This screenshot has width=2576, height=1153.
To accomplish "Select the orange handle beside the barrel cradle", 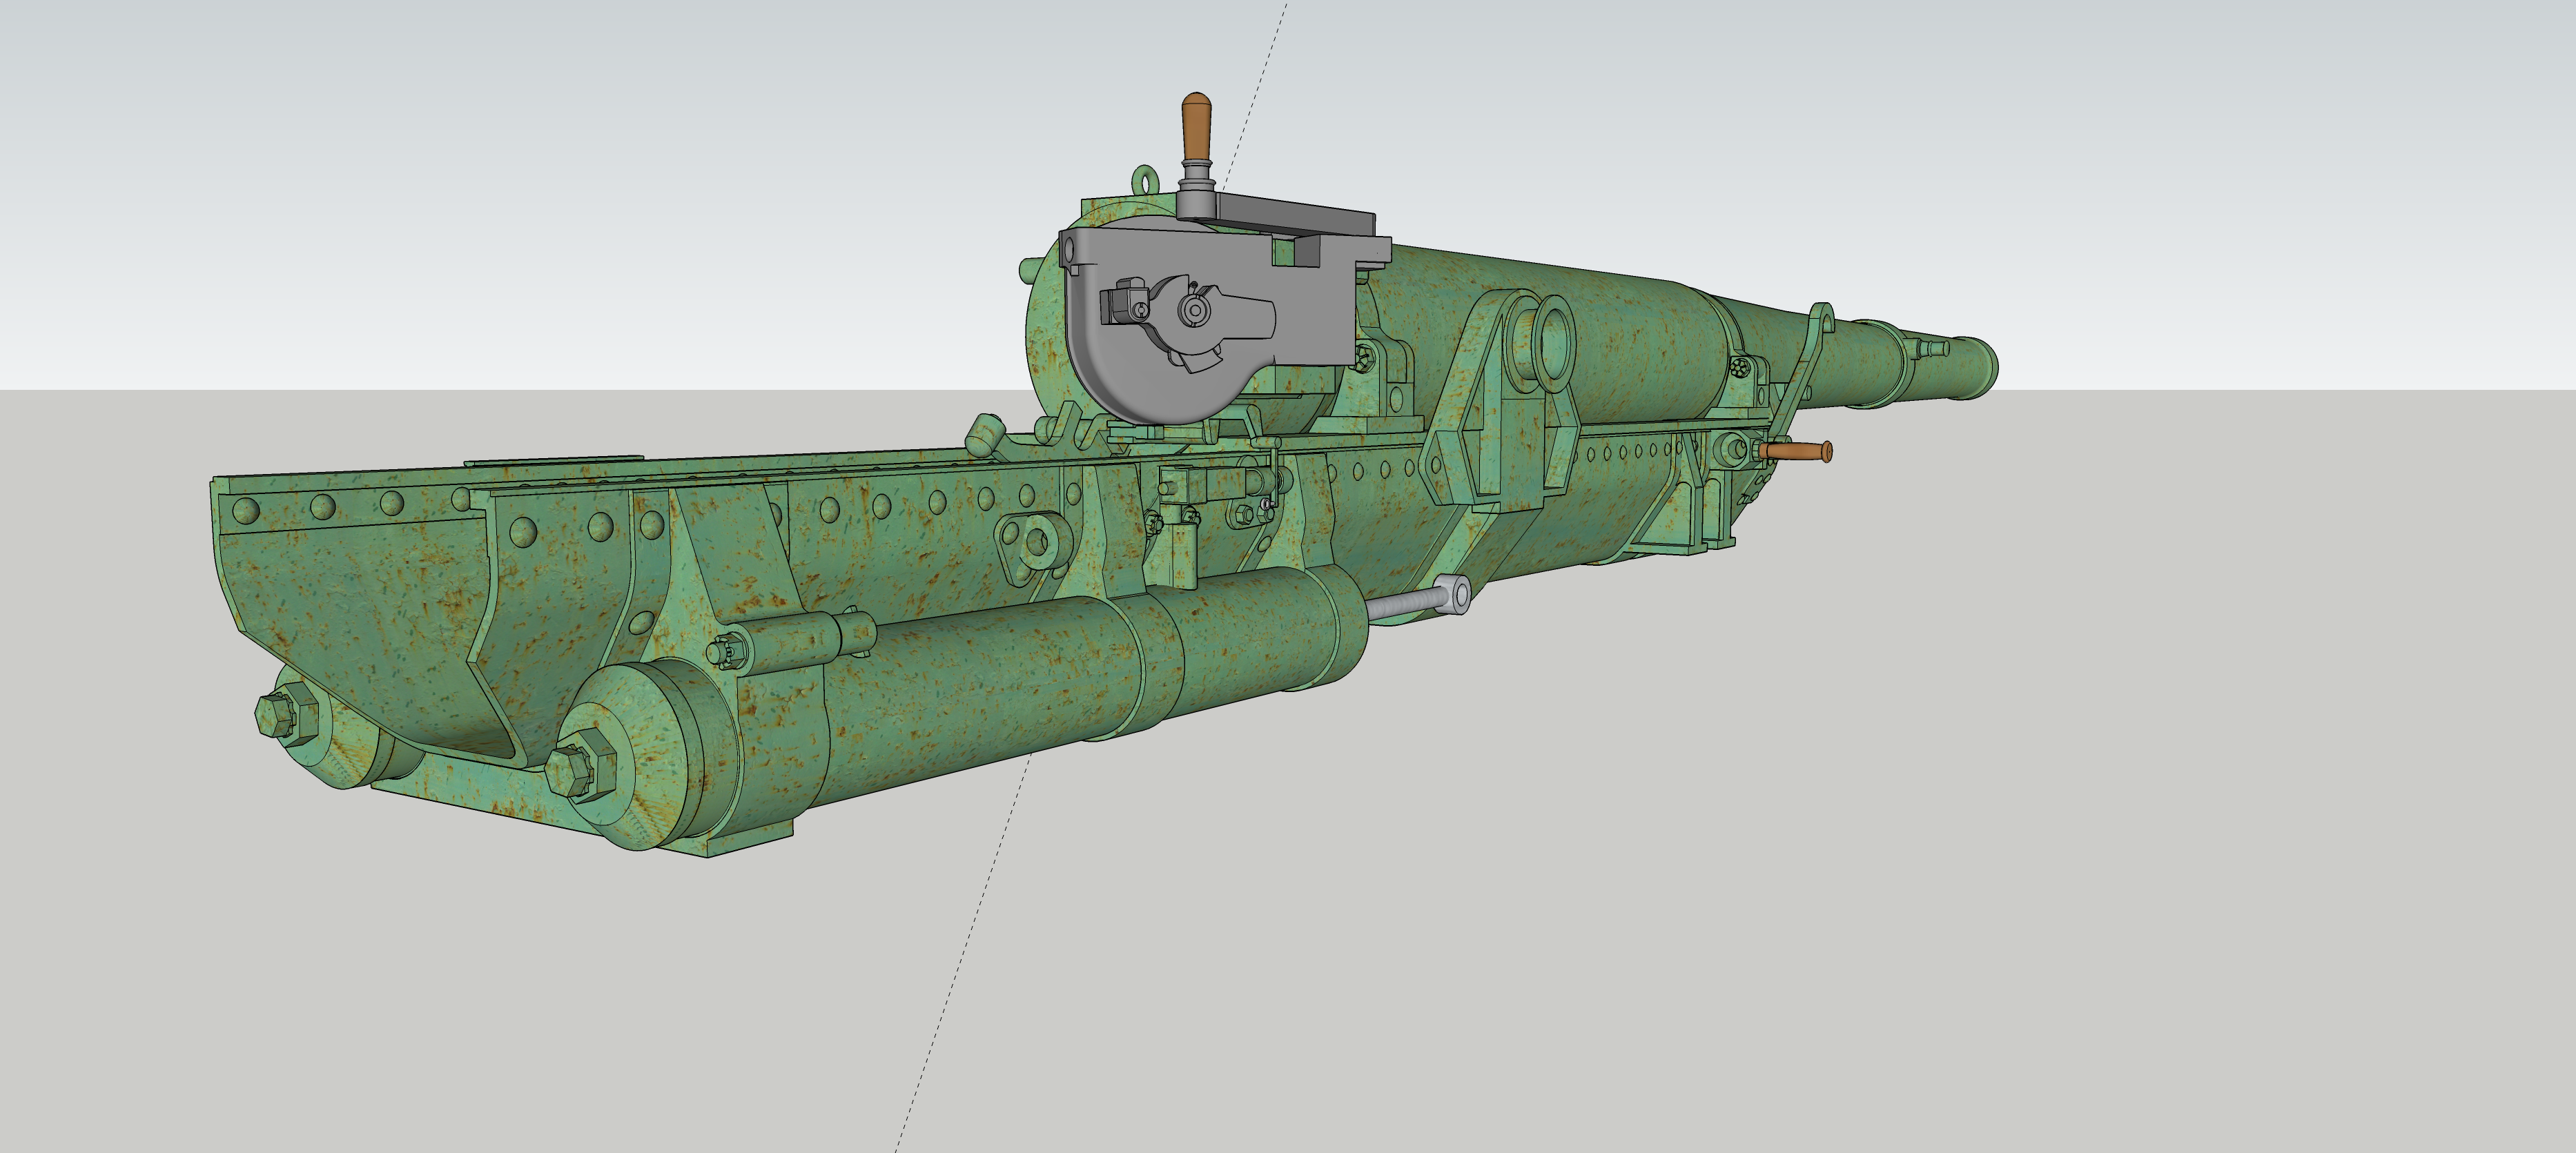I will [1795, 451].
